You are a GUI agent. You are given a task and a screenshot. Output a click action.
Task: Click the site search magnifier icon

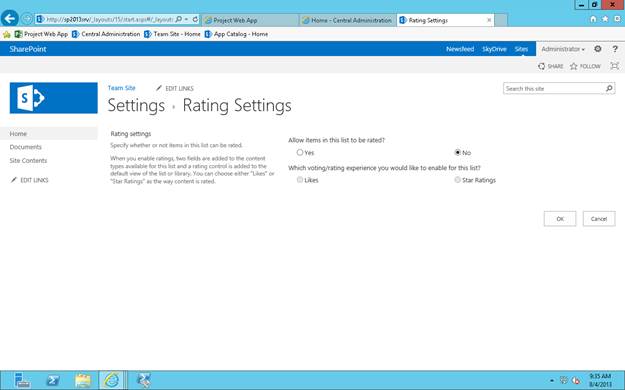609,88
